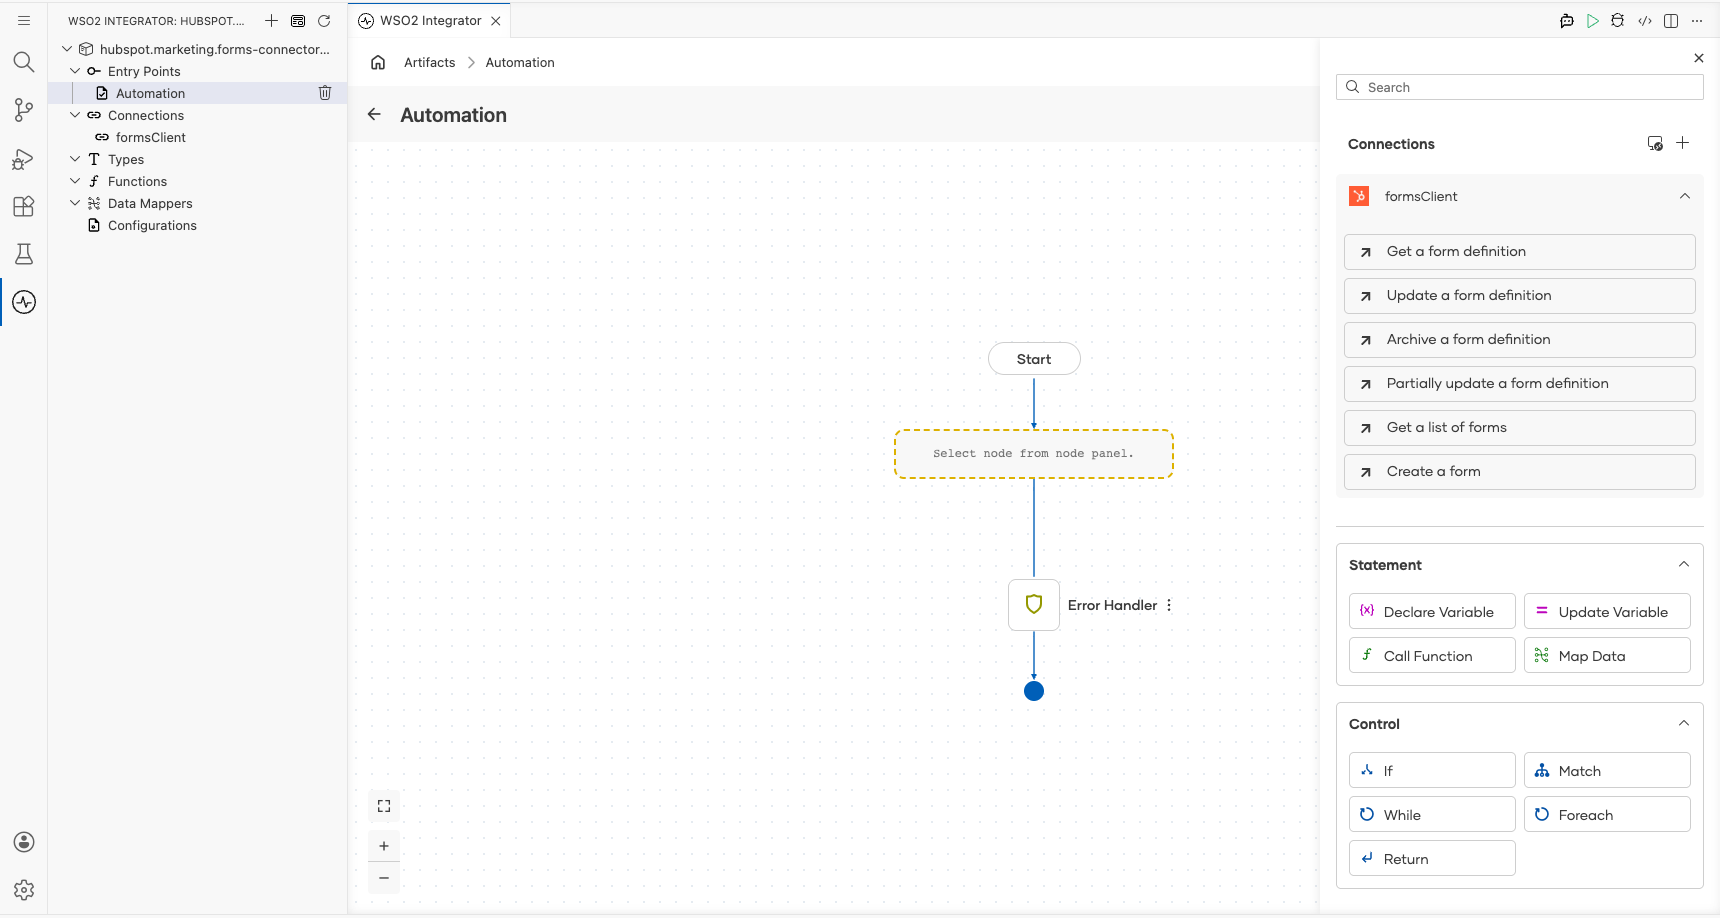The height and width of the screenshot is (918, 1720).
Task: Open the Testing flask icon
Action: pos(24,254)
